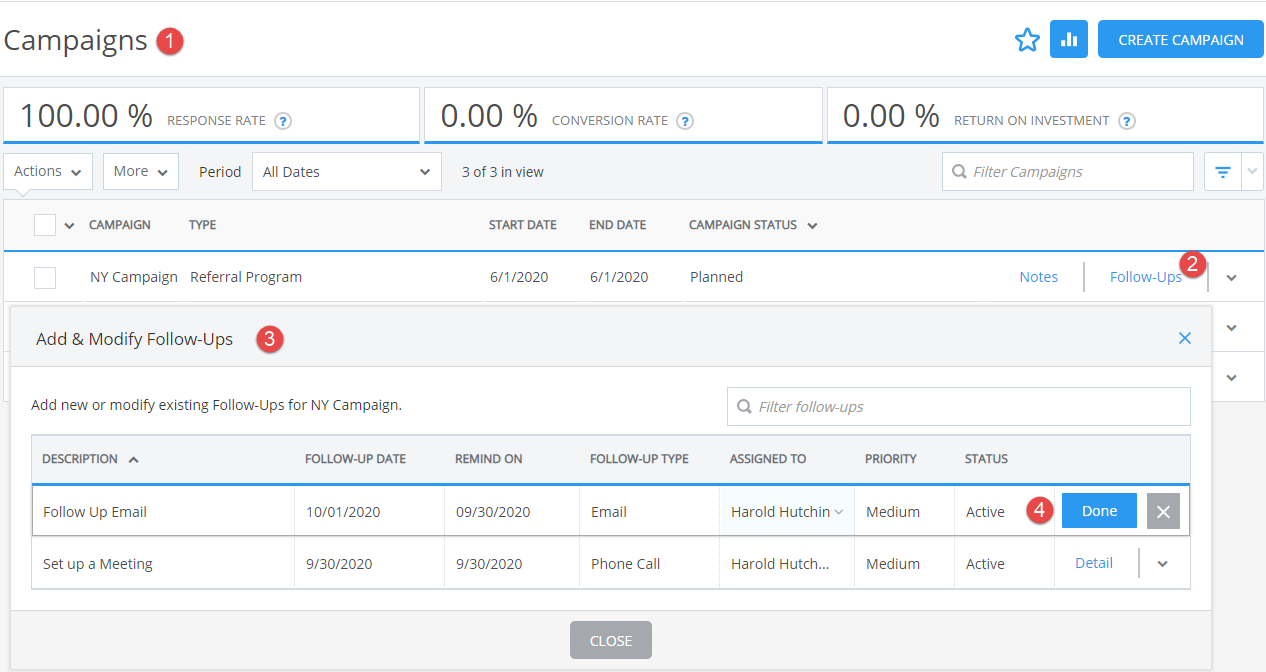Open Notes for NY Campaign
The height and width of the screenshot is (672, 1266).
click(x=1039, y=277)
